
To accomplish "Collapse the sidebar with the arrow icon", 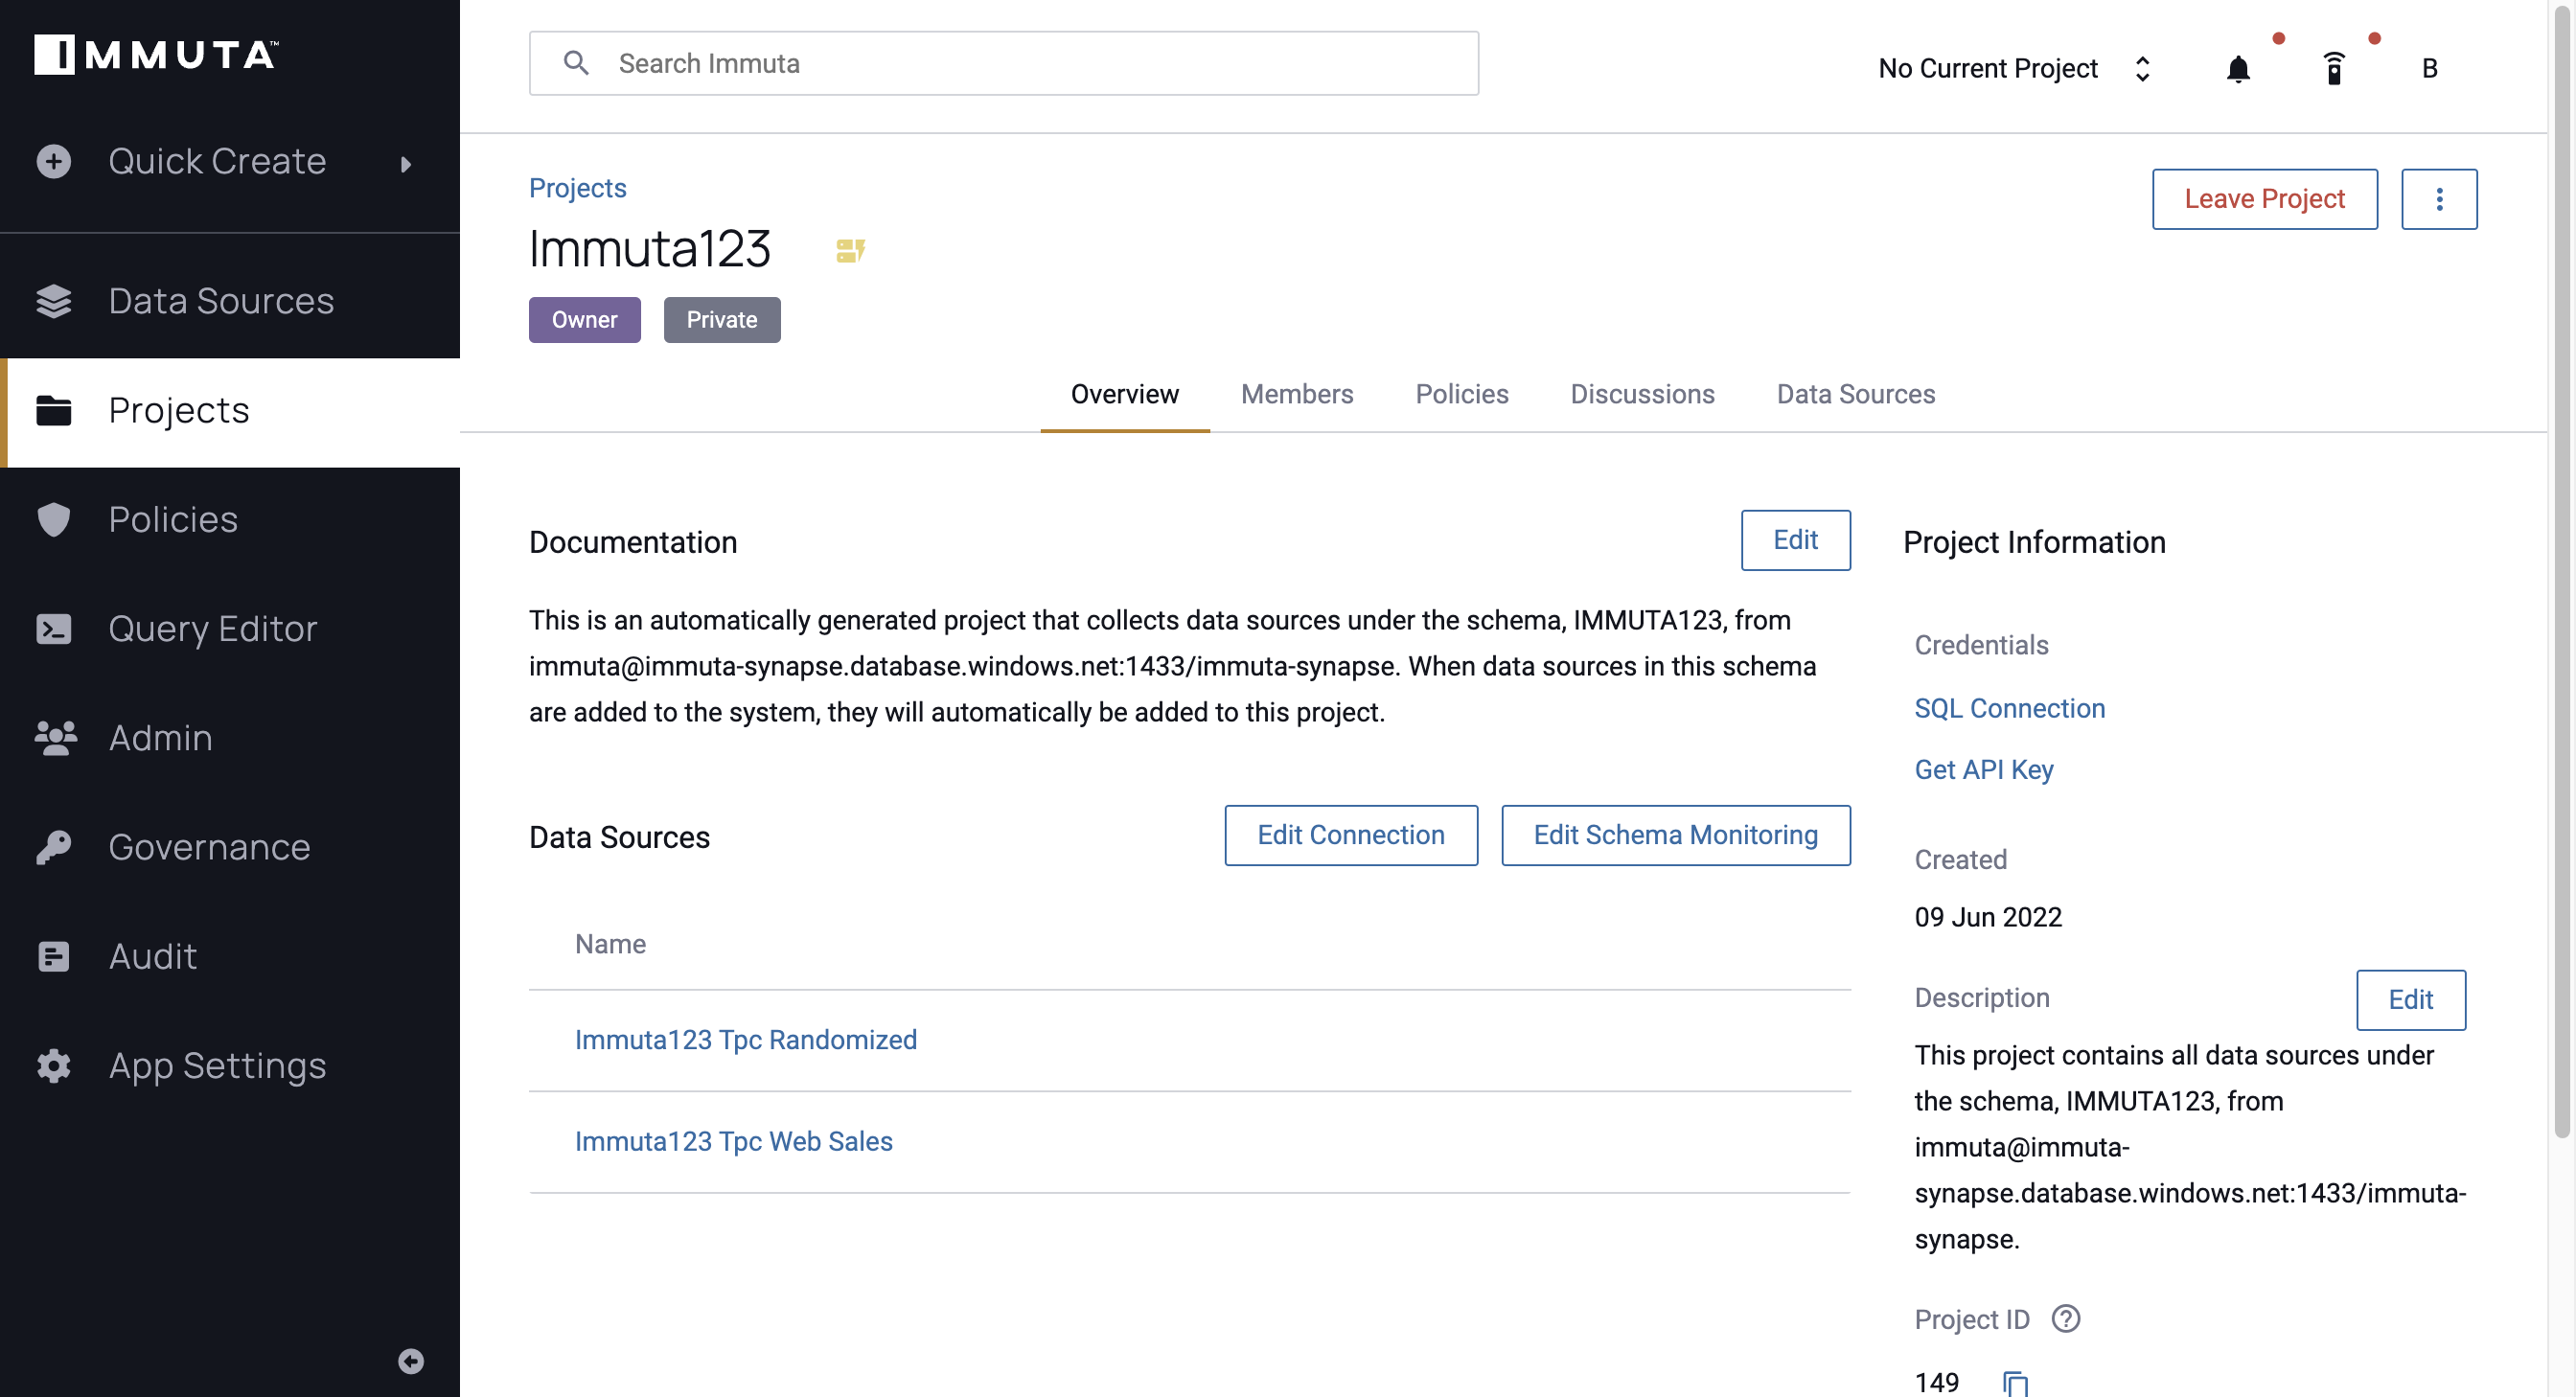I will point(411,1361).
